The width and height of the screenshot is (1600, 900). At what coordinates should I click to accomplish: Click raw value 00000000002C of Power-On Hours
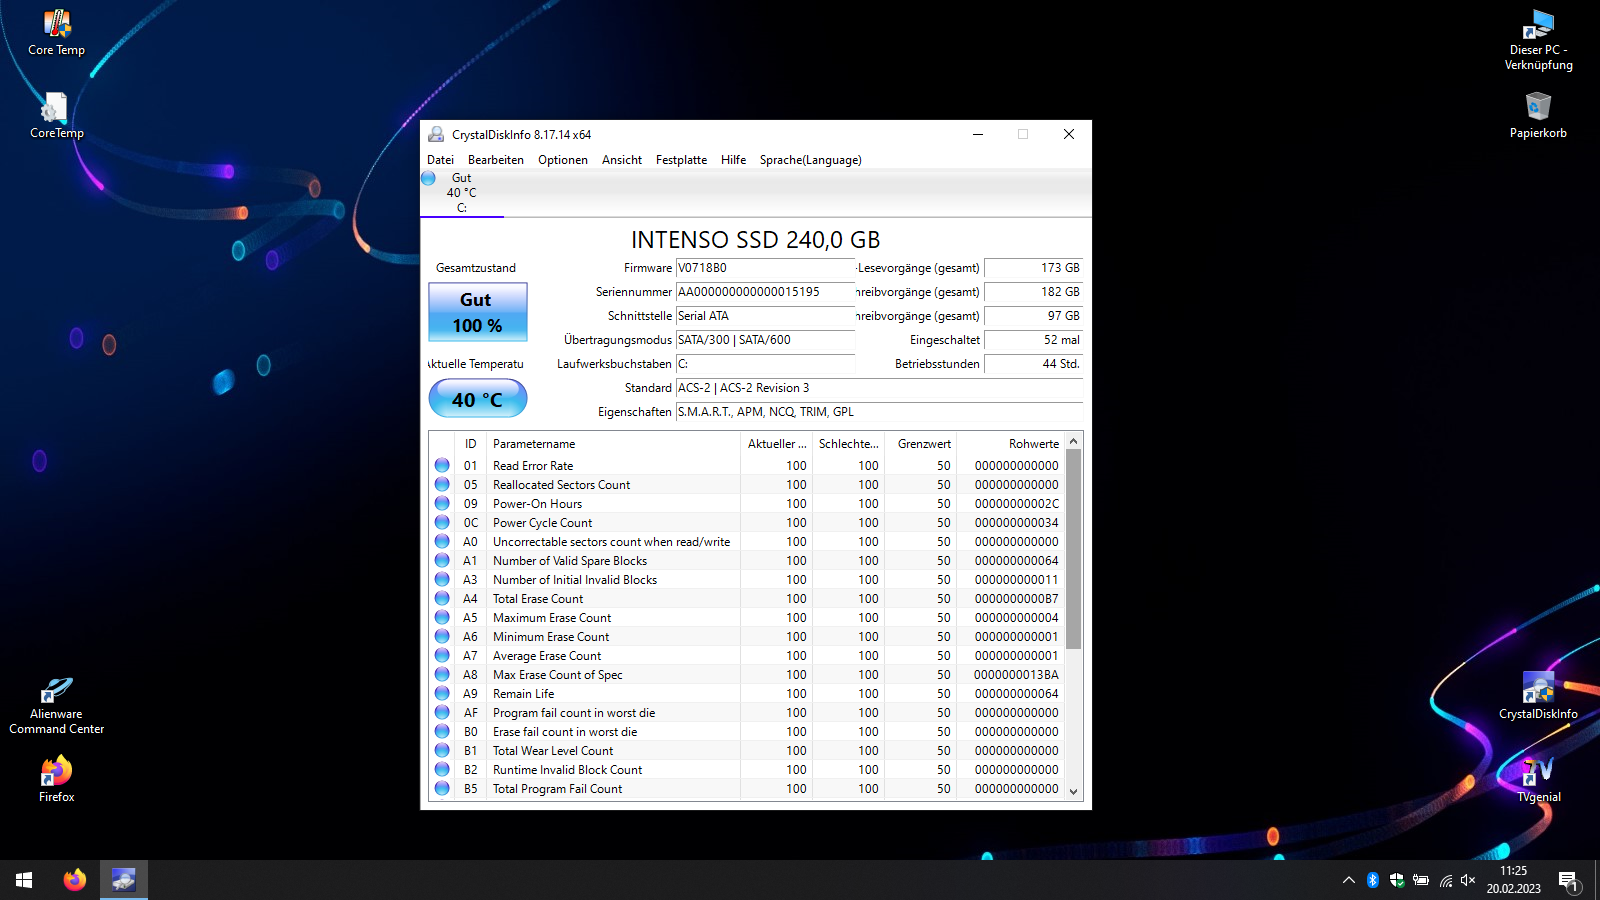1016,504
